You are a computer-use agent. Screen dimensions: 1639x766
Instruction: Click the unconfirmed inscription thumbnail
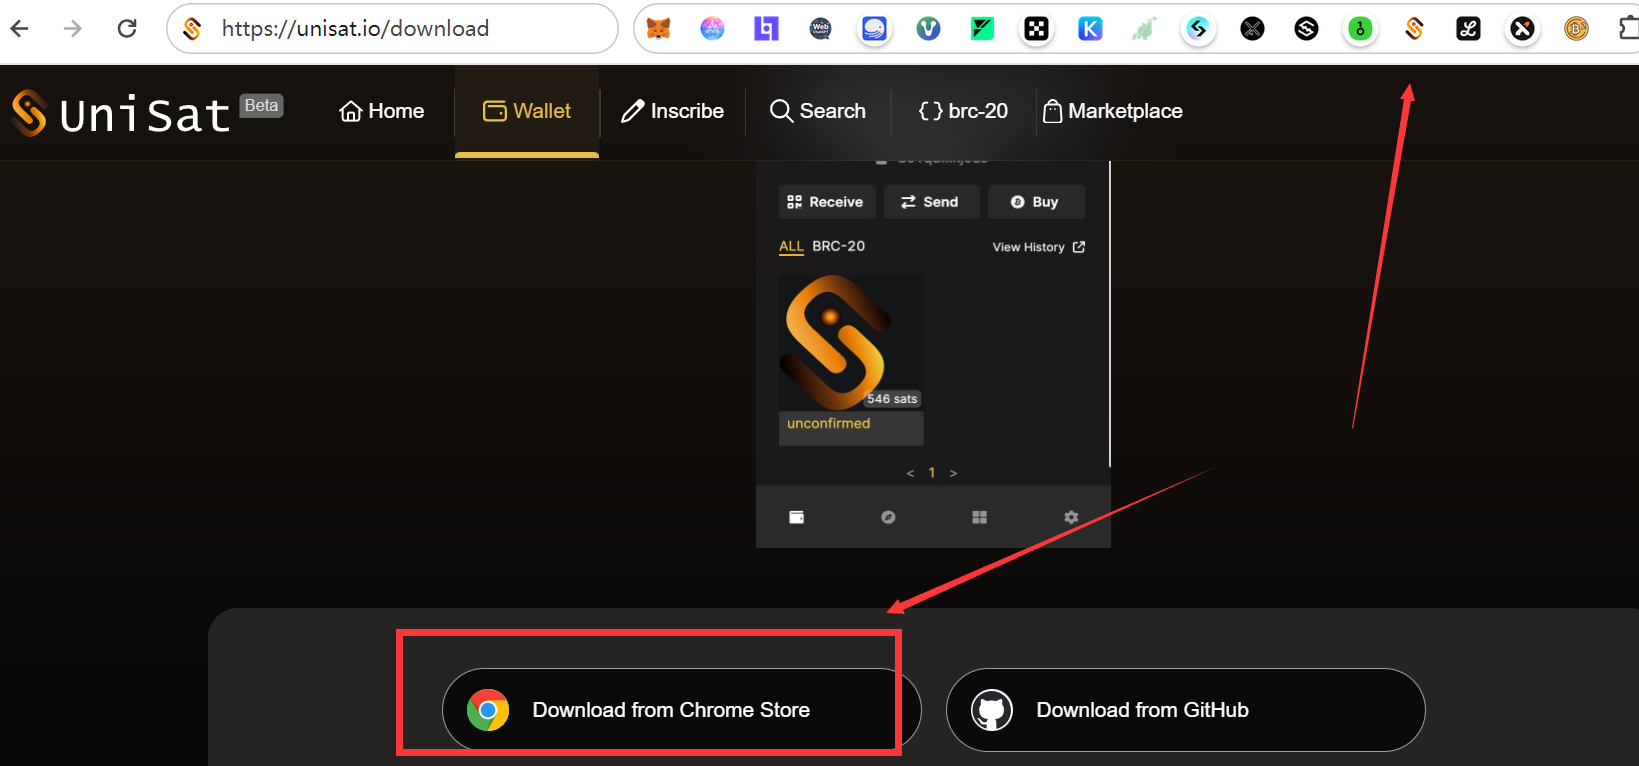click(x=851, y=343)
